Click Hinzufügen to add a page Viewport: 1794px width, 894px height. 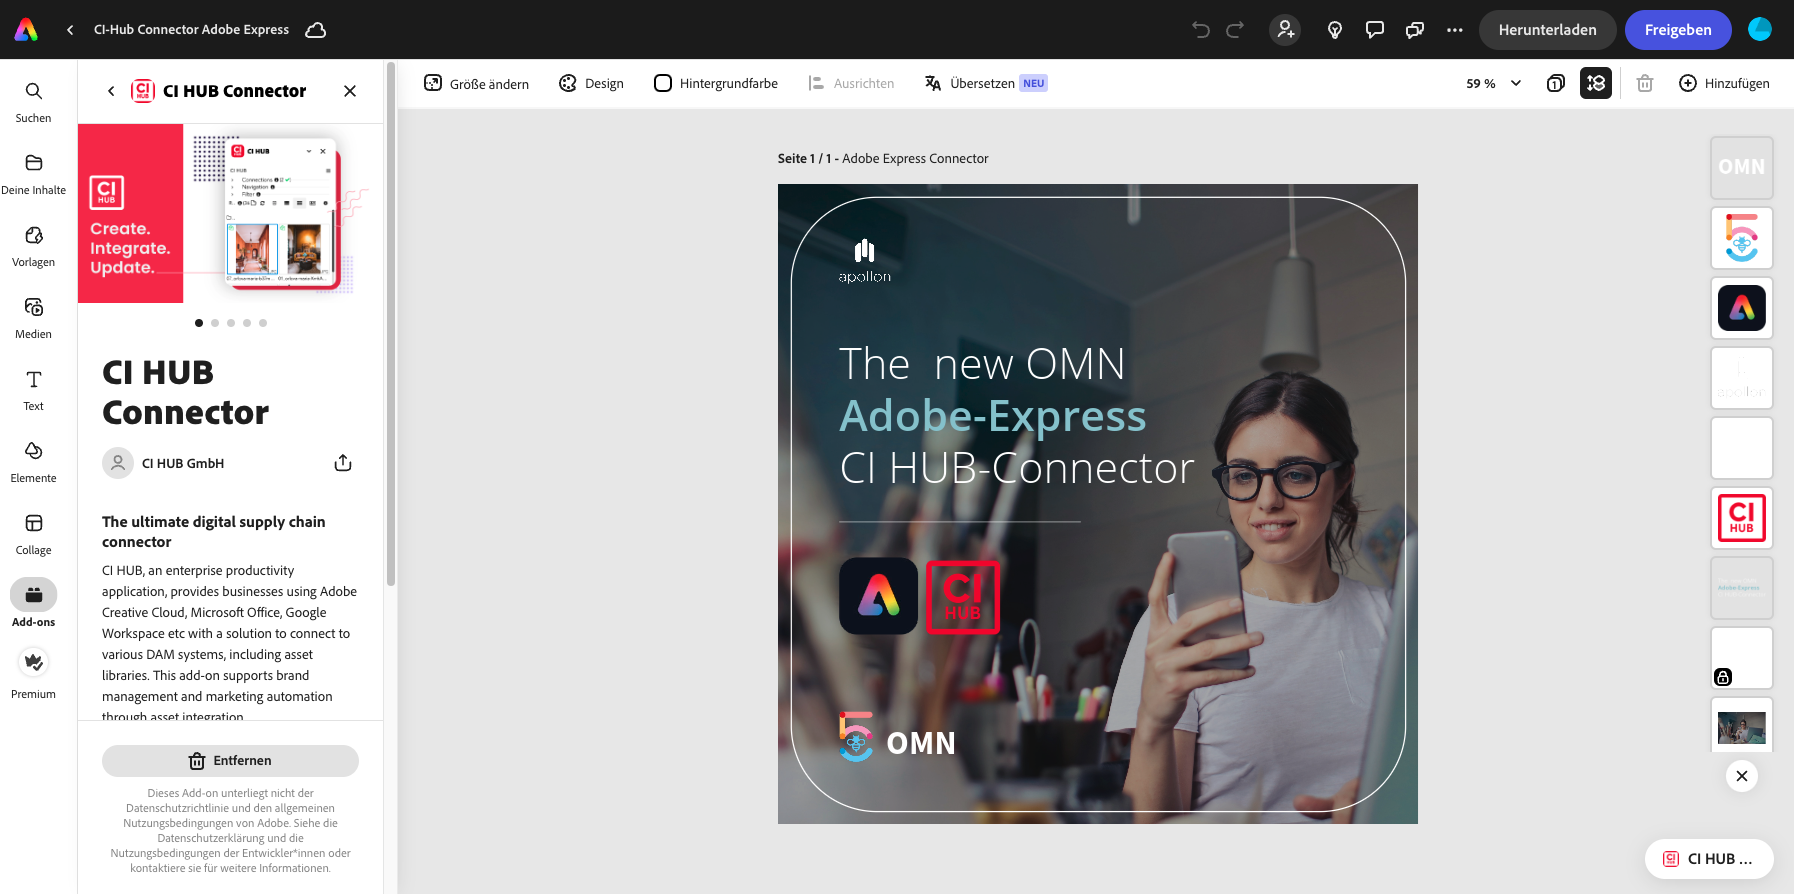[x=1724, y=84]
